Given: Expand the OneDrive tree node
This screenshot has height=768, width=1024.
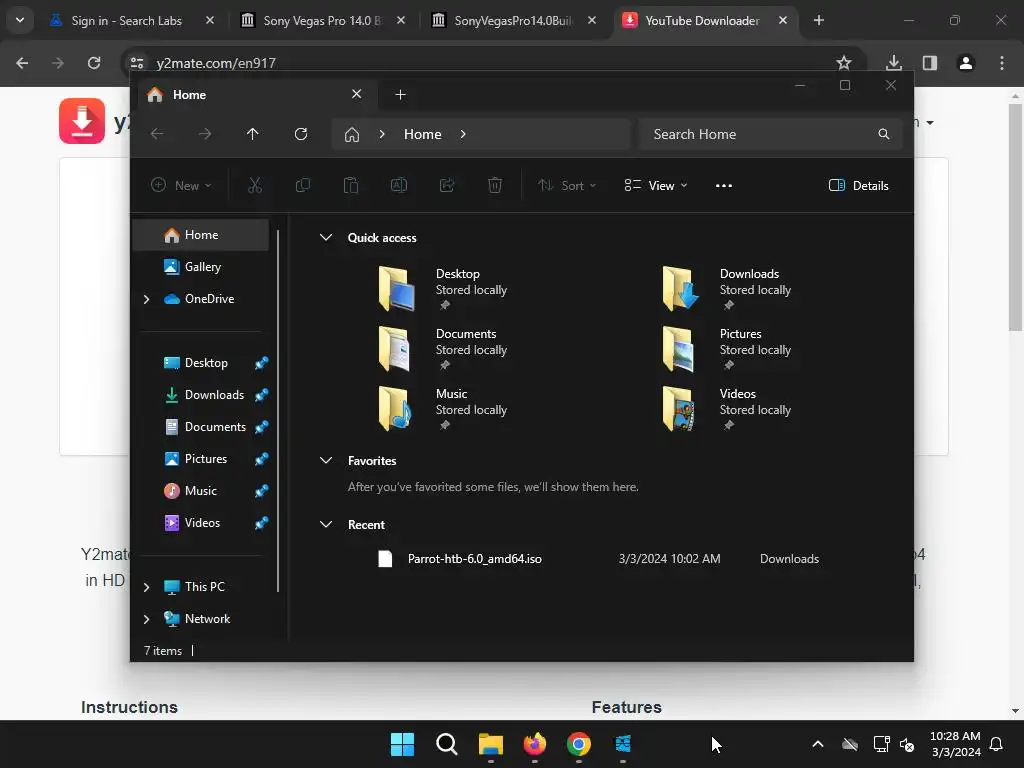Looking at the screenshot, I should [146, 299].
